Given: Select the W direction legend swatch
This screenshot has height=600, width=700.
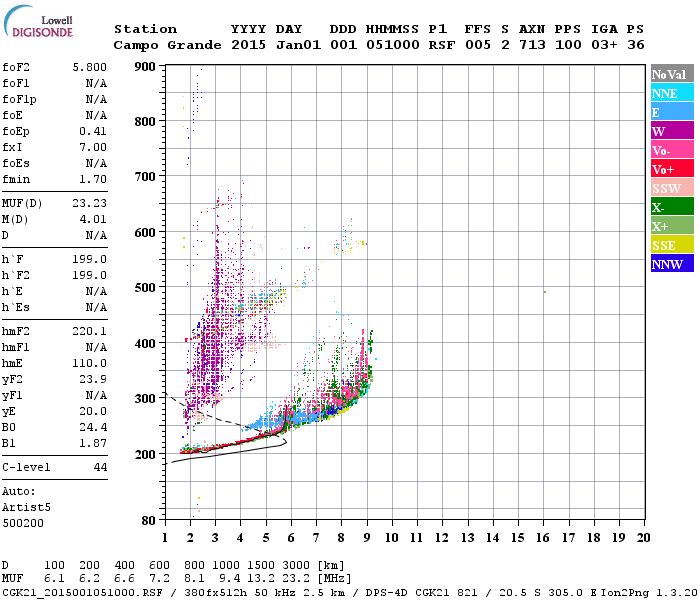Looking at the screenshot, I should [x=672, y=130].
